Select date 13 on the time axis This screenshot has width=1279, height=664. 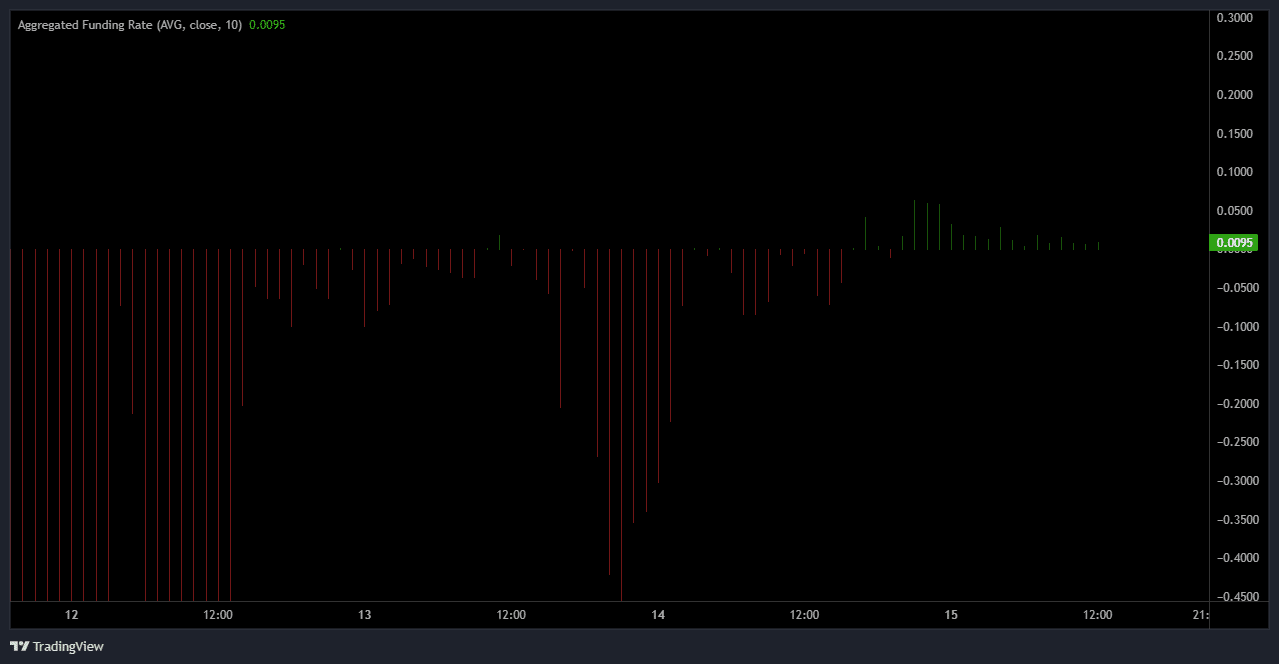(x=364, y=615)
